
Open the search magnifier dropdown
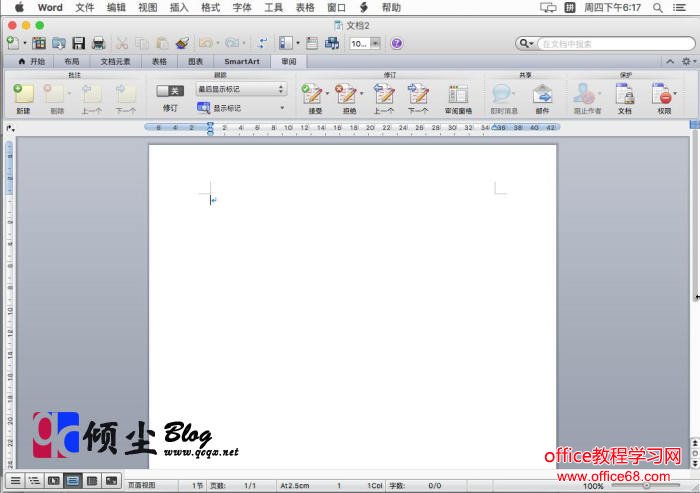[x=526, y=43]
